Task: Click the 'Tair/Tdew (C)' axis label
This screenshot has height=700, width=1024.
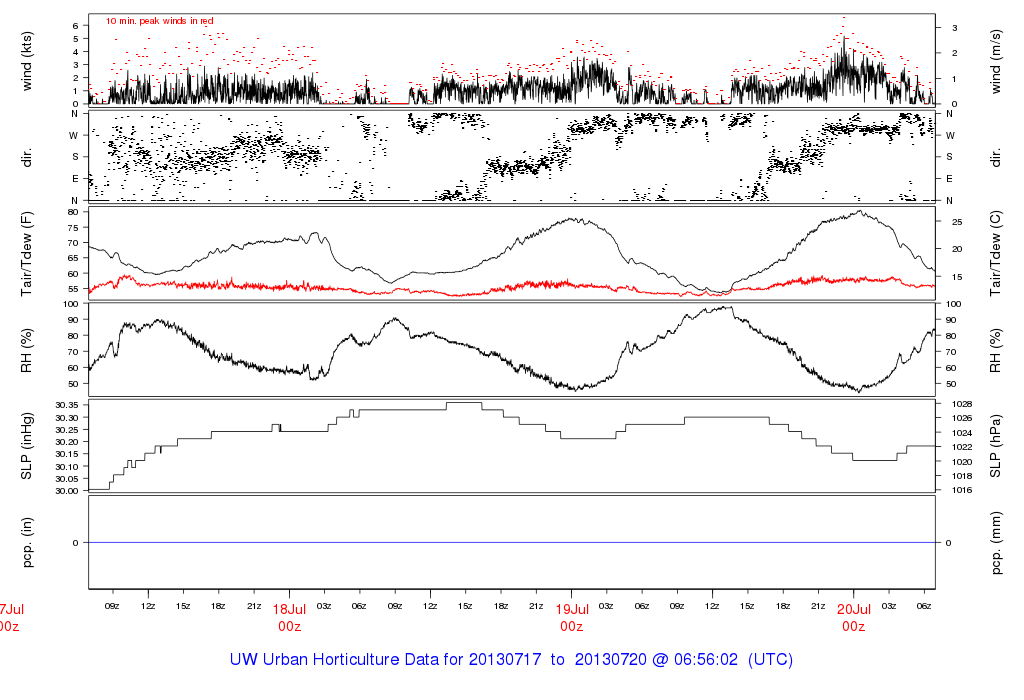Action: click(x=995, y=253)
